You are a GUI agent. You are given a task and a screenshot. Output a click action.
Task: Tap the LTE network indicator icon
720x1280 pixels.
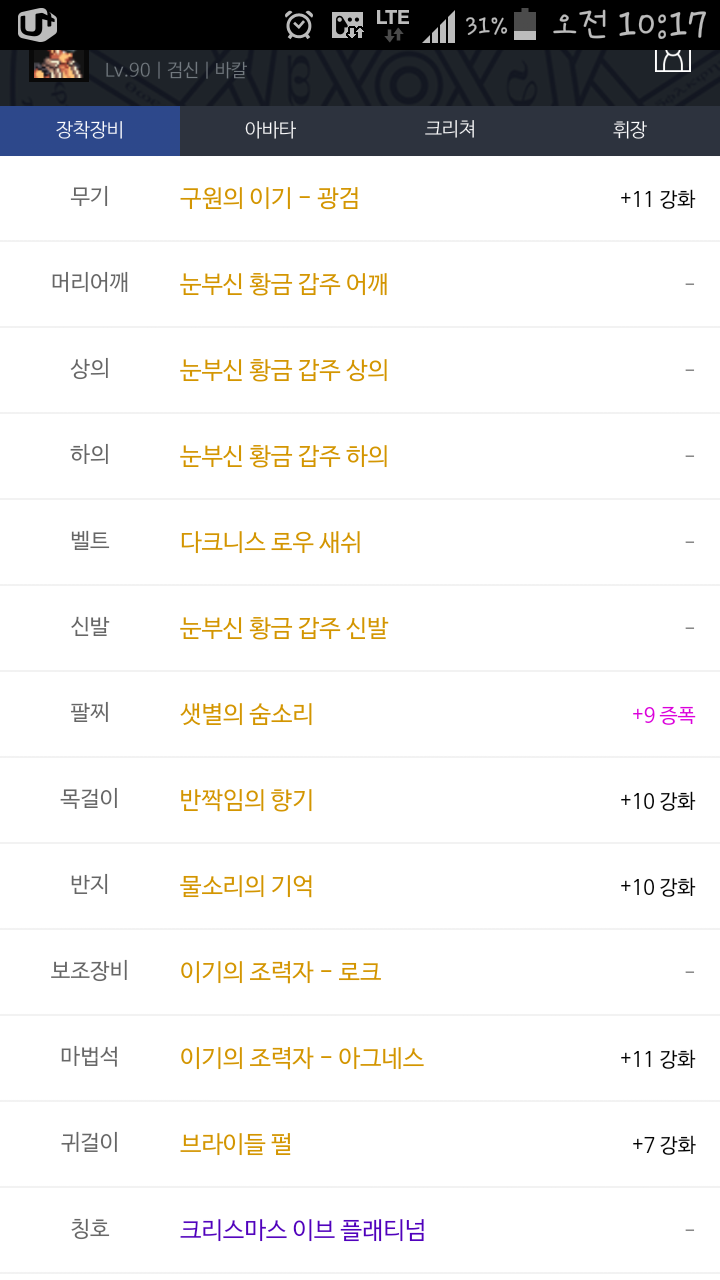[393, 24]
